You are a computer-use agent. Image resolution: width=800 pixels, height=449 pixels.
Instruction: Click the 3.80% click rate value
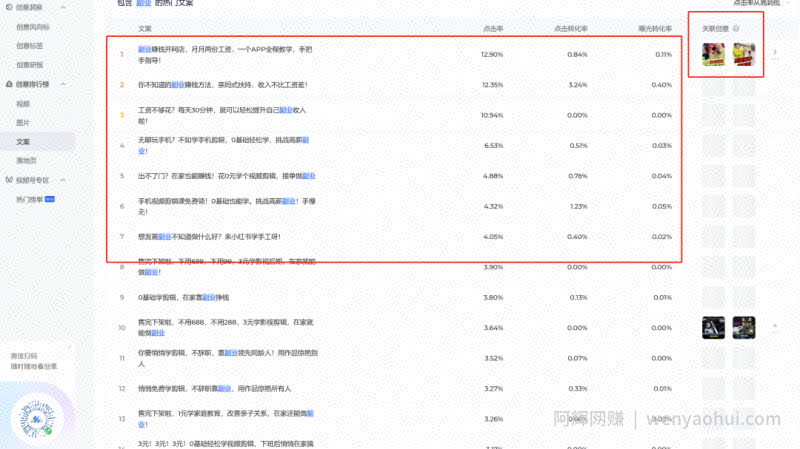(493, 297)
